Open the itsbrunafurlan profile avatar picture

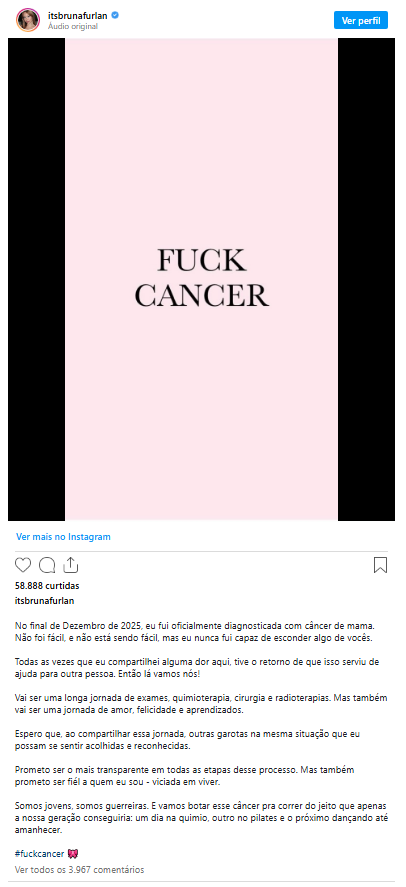pos(28,20)
